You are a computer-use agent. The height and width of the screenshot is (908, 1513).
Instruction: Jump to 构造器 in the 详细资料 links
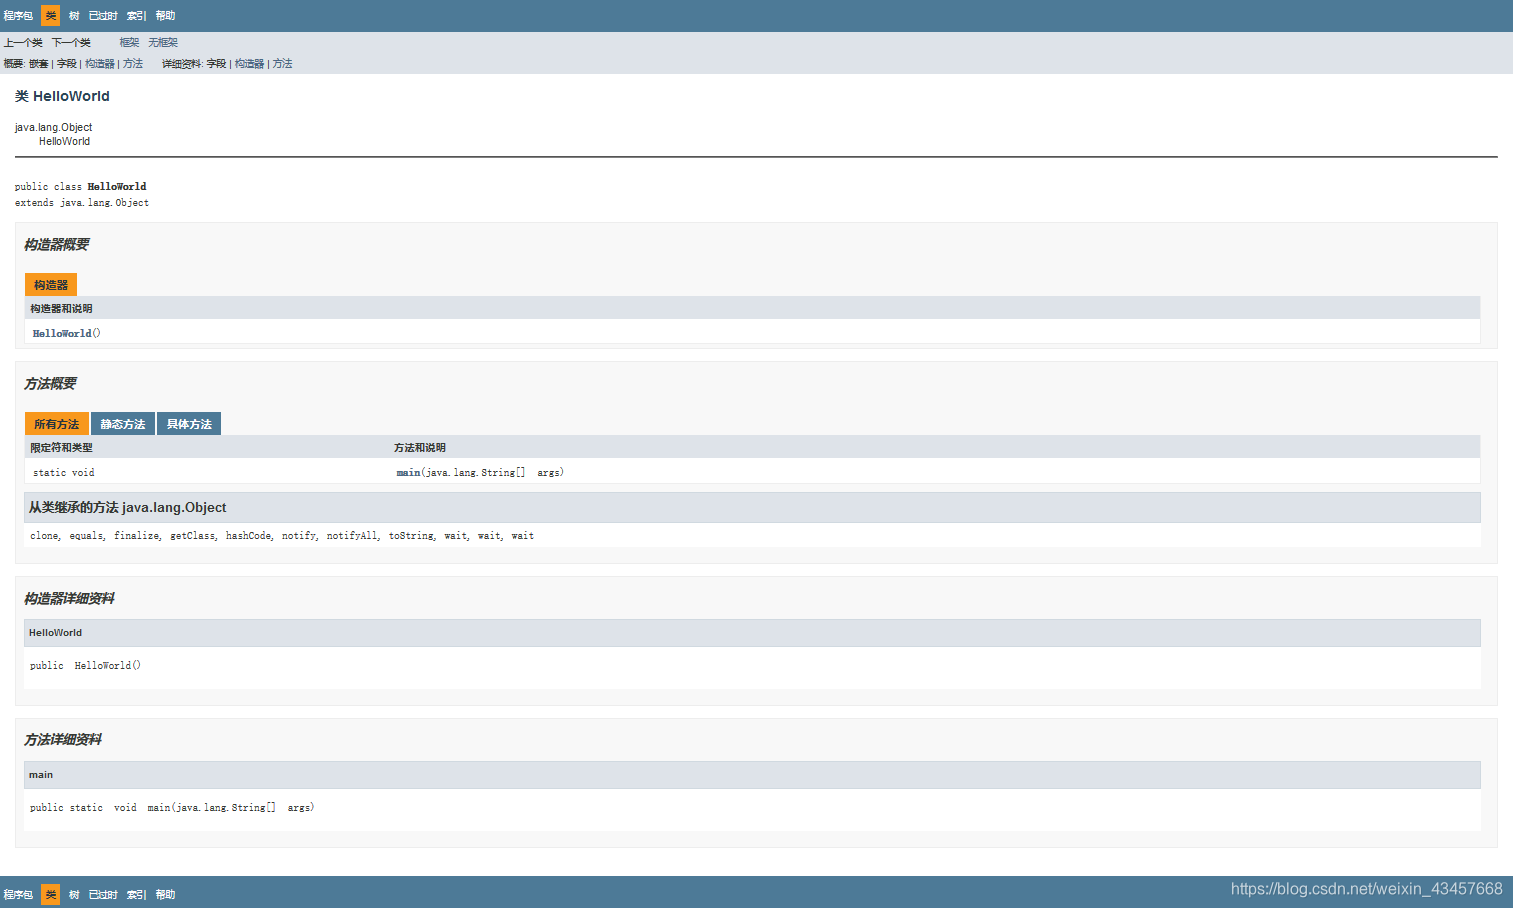click(249, 64)
